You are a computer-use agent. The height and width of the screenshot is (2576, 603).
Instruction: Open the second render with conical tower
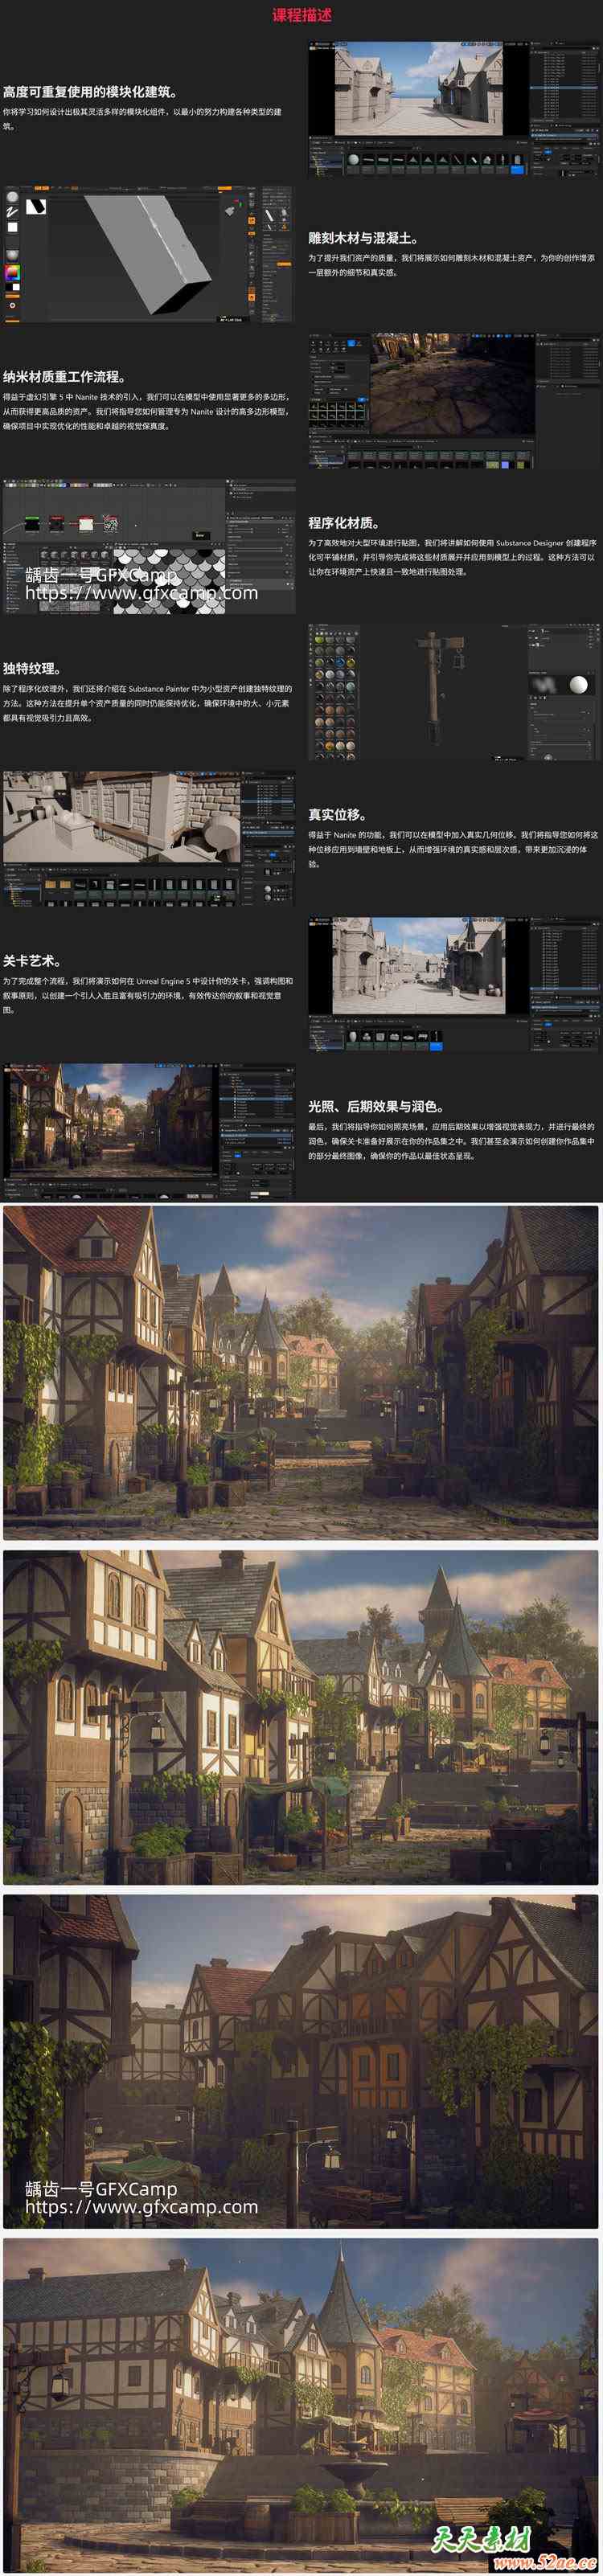(301, 1717)
